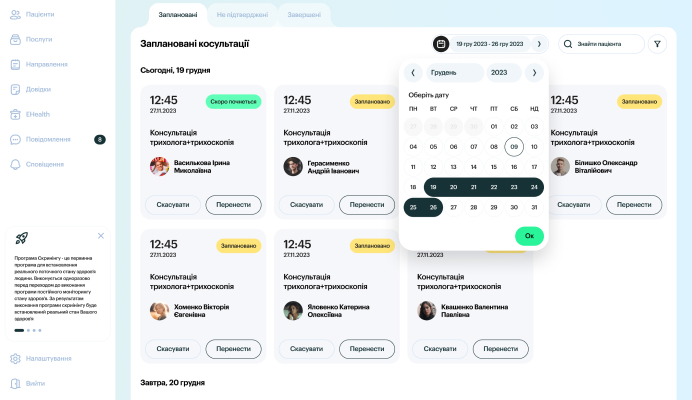692x400 pixels.
Task: Click the filter funnel icon
Action: click(657, 44)
